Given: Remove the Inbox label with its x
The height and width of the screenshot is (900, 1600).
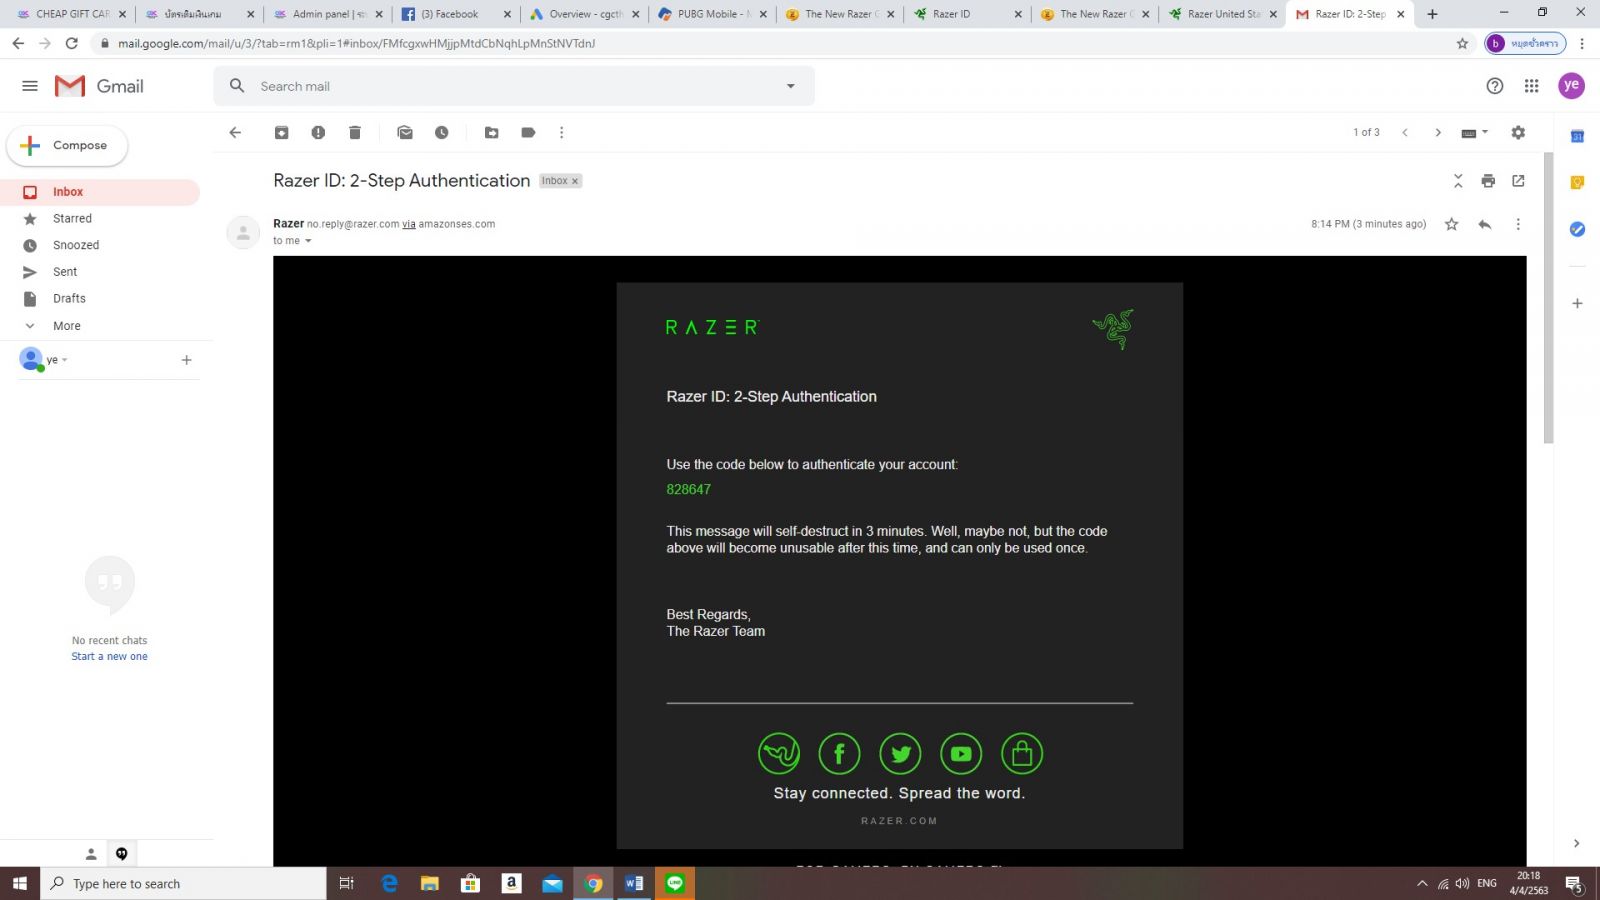Looking at the screenshot, I should pyautogui.click(x=575, y=181).
